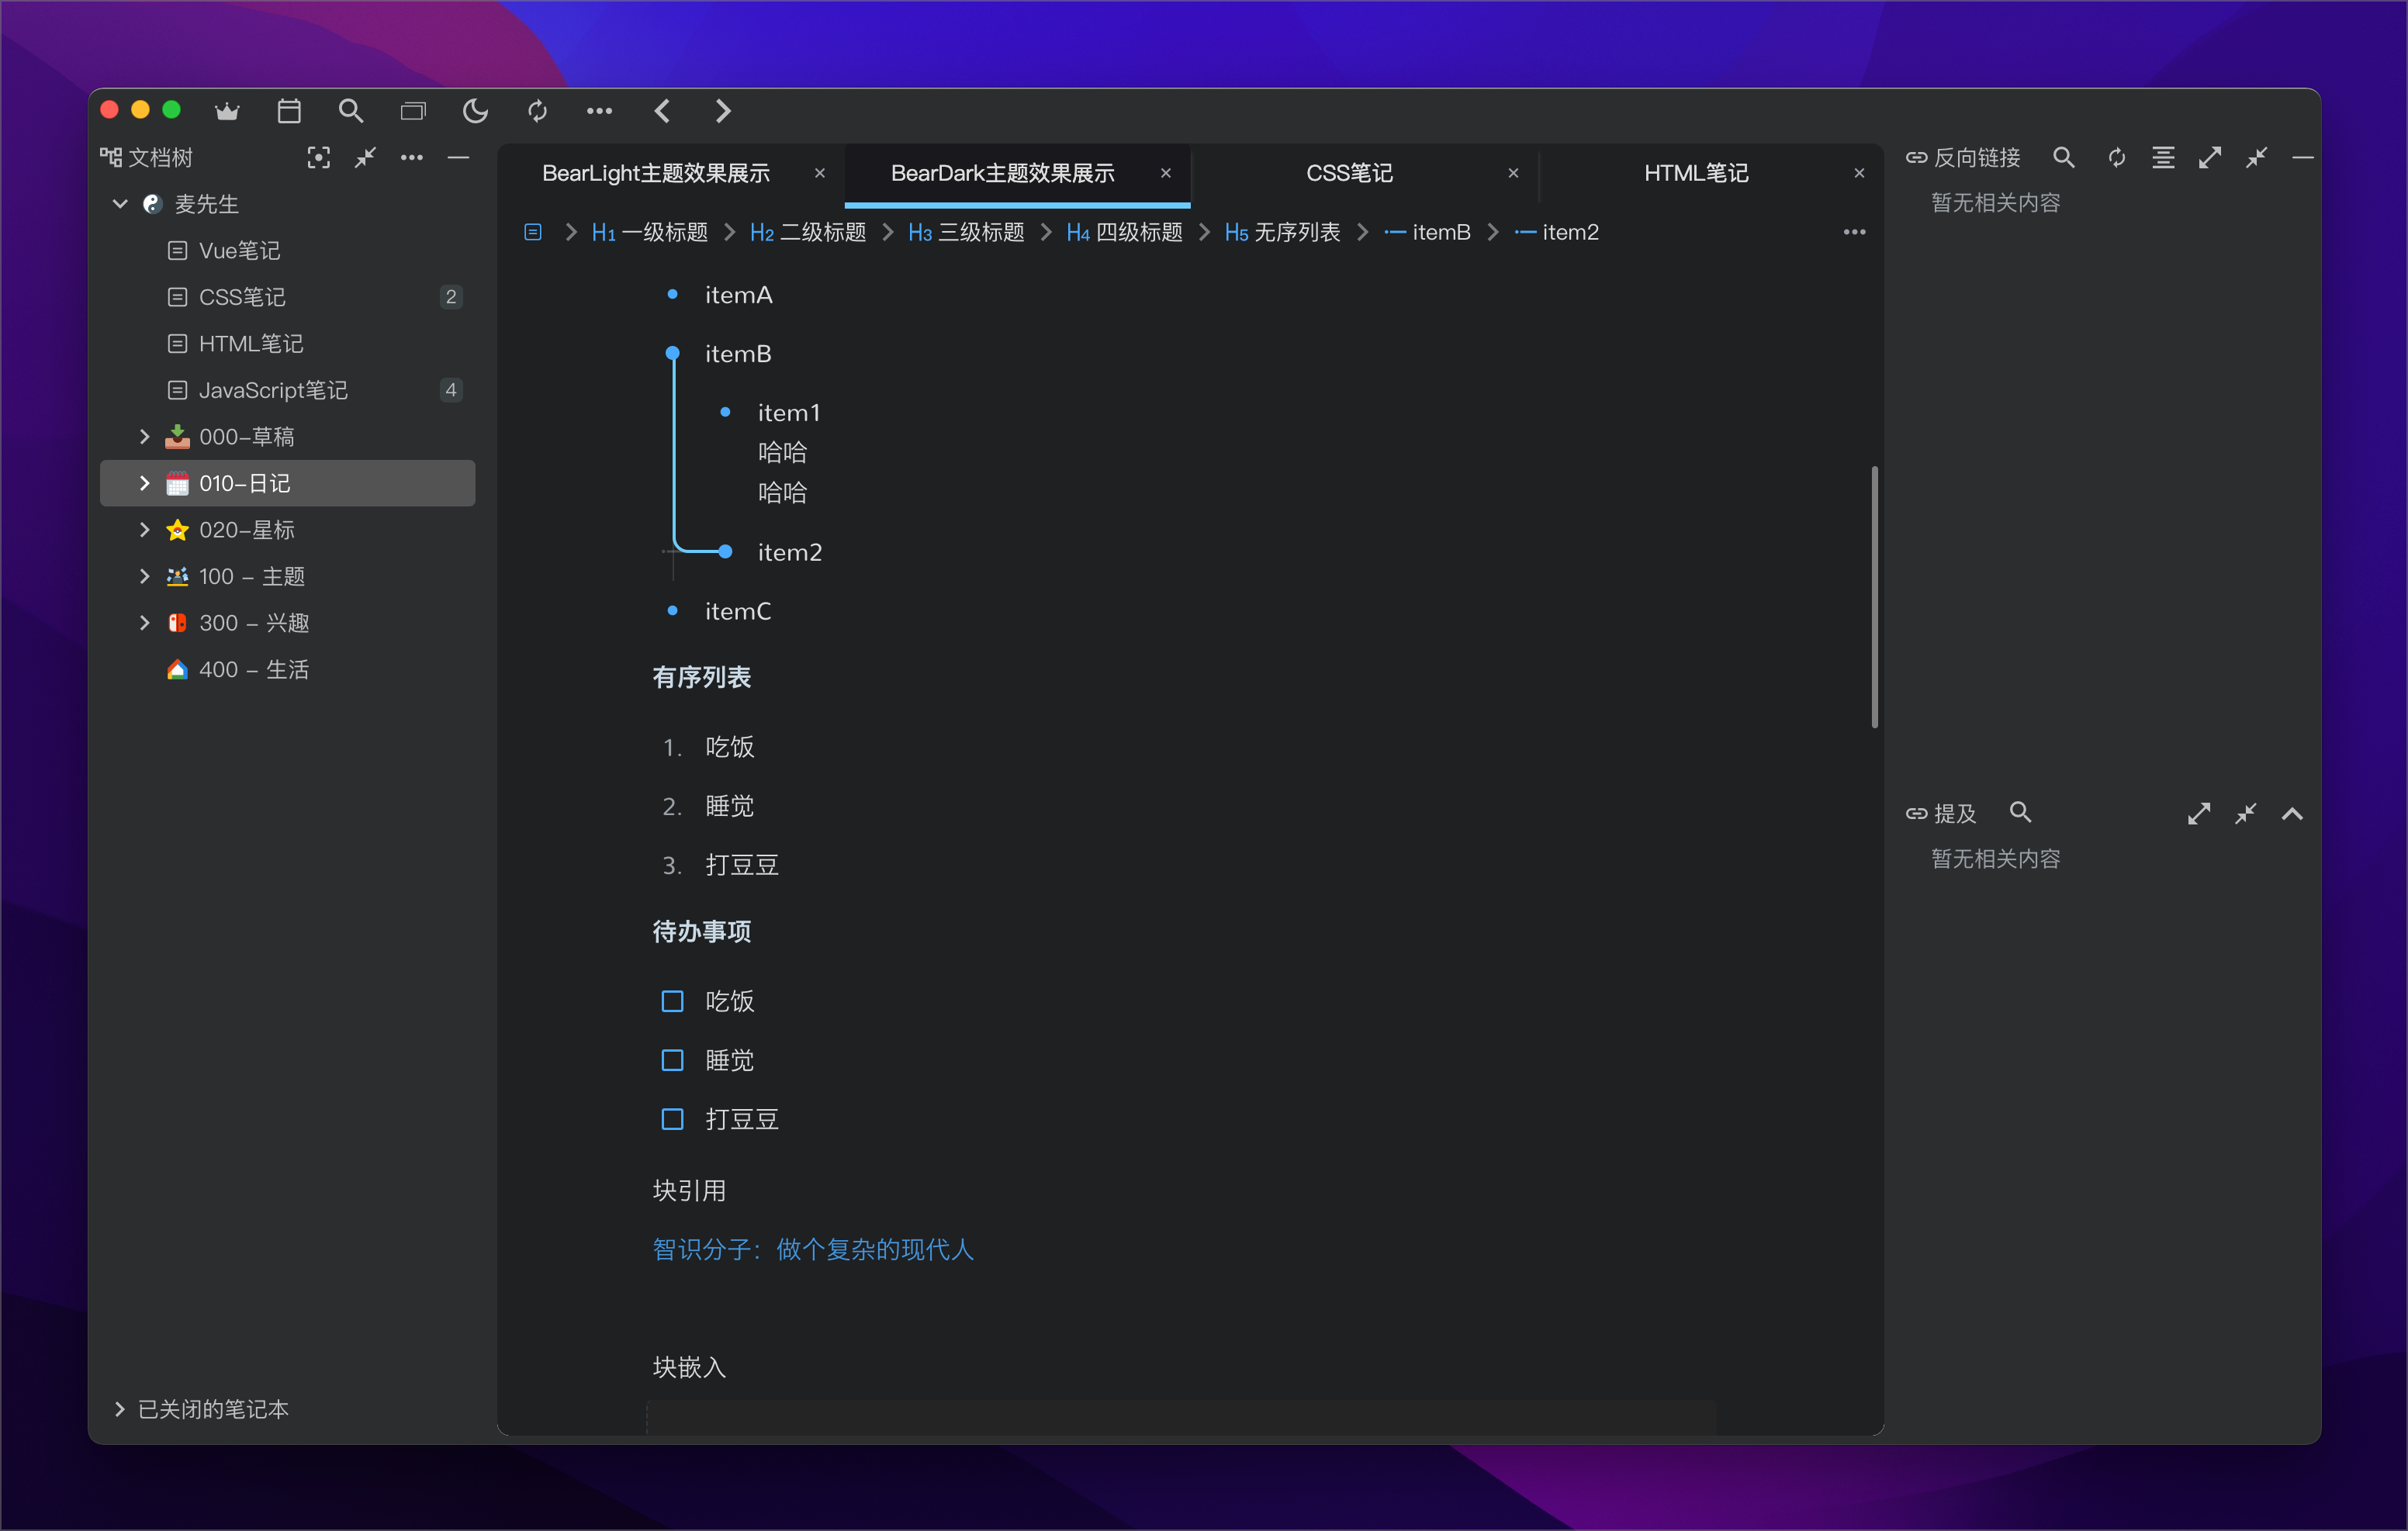The image size is (2408, 1531).
Task: Expand the 已关闭的笔记本 section
Action: pos(120,1408)
